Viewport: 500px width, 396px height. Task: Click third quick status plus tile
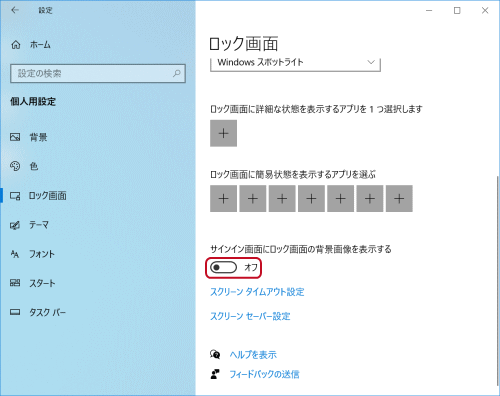[282, 199]
